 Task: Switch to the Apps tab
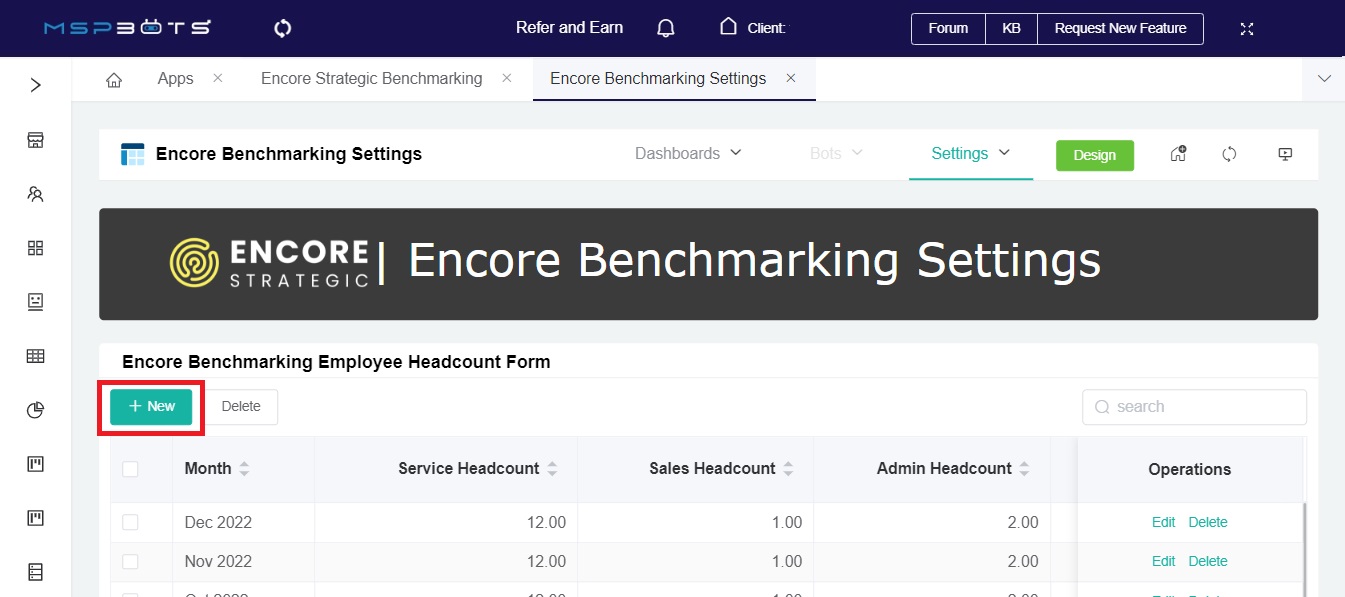click(176, 78)
